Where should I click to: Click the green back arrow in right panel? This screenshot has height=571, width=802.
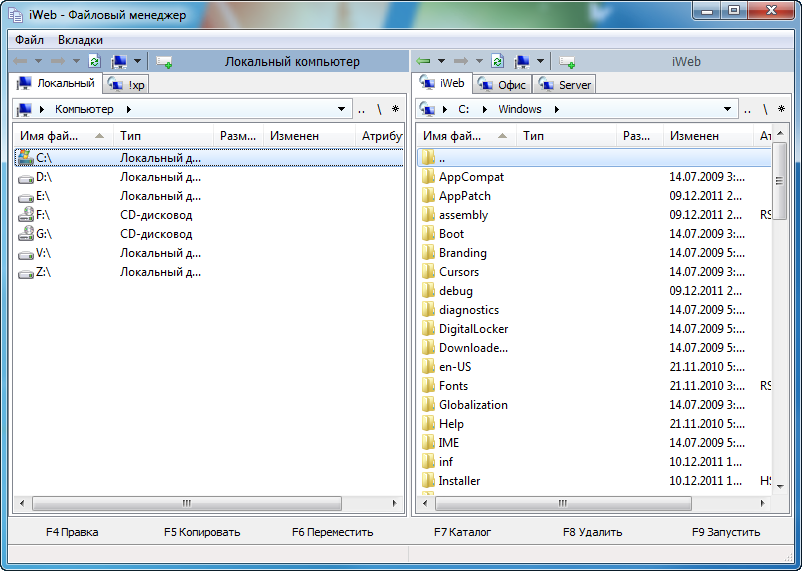(424, 62)
